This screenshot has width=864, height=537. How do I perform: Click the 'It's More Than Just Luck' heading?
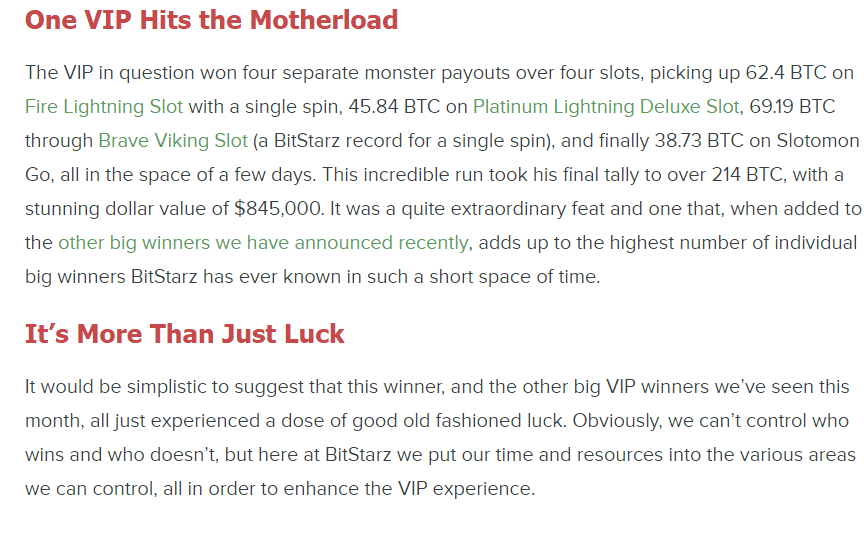click(185, 334)
